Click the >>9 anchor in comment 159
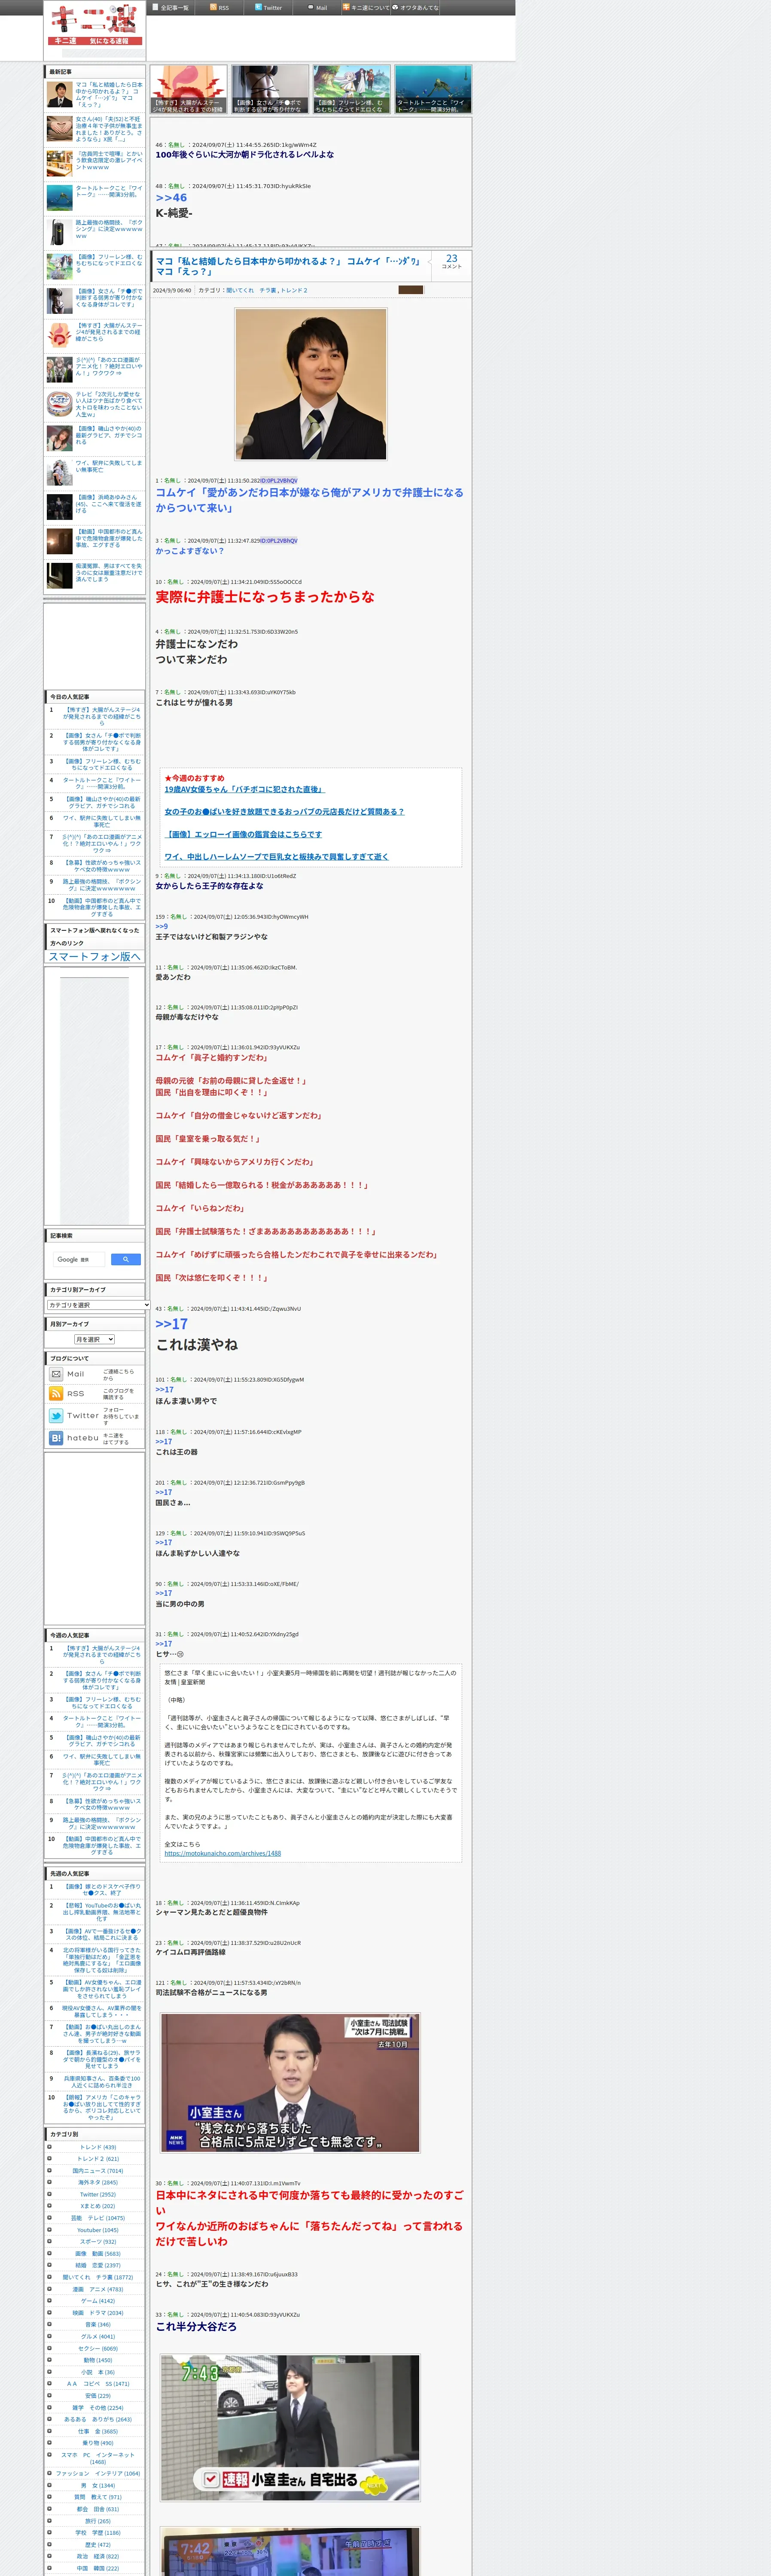 [x=161, y=926]
